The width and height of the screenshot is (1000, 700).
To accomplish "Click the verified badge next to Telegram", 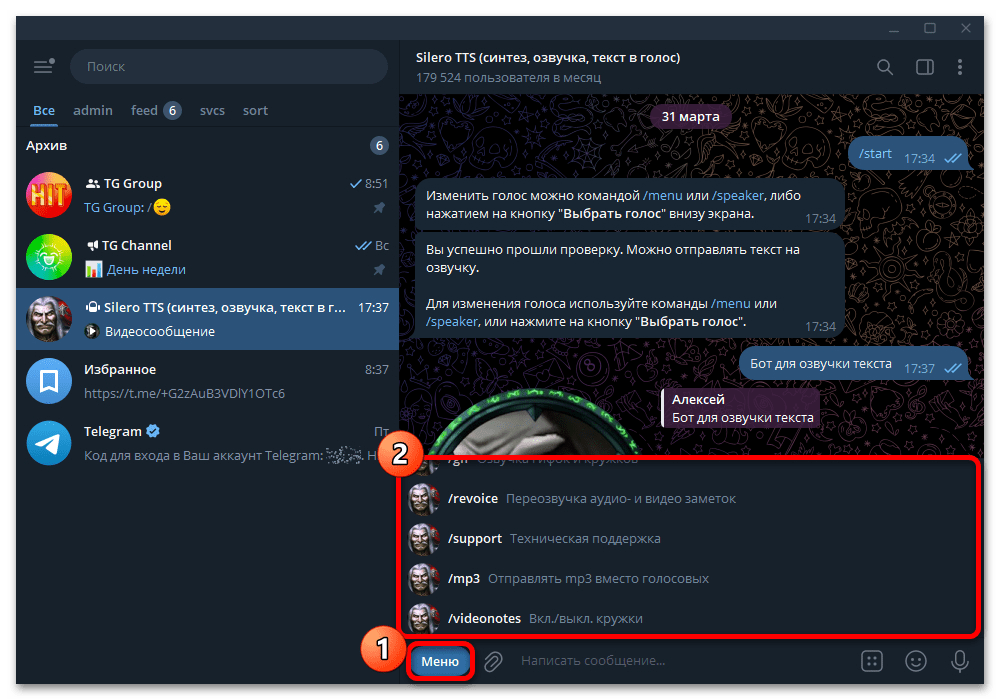I will (153, 431).
